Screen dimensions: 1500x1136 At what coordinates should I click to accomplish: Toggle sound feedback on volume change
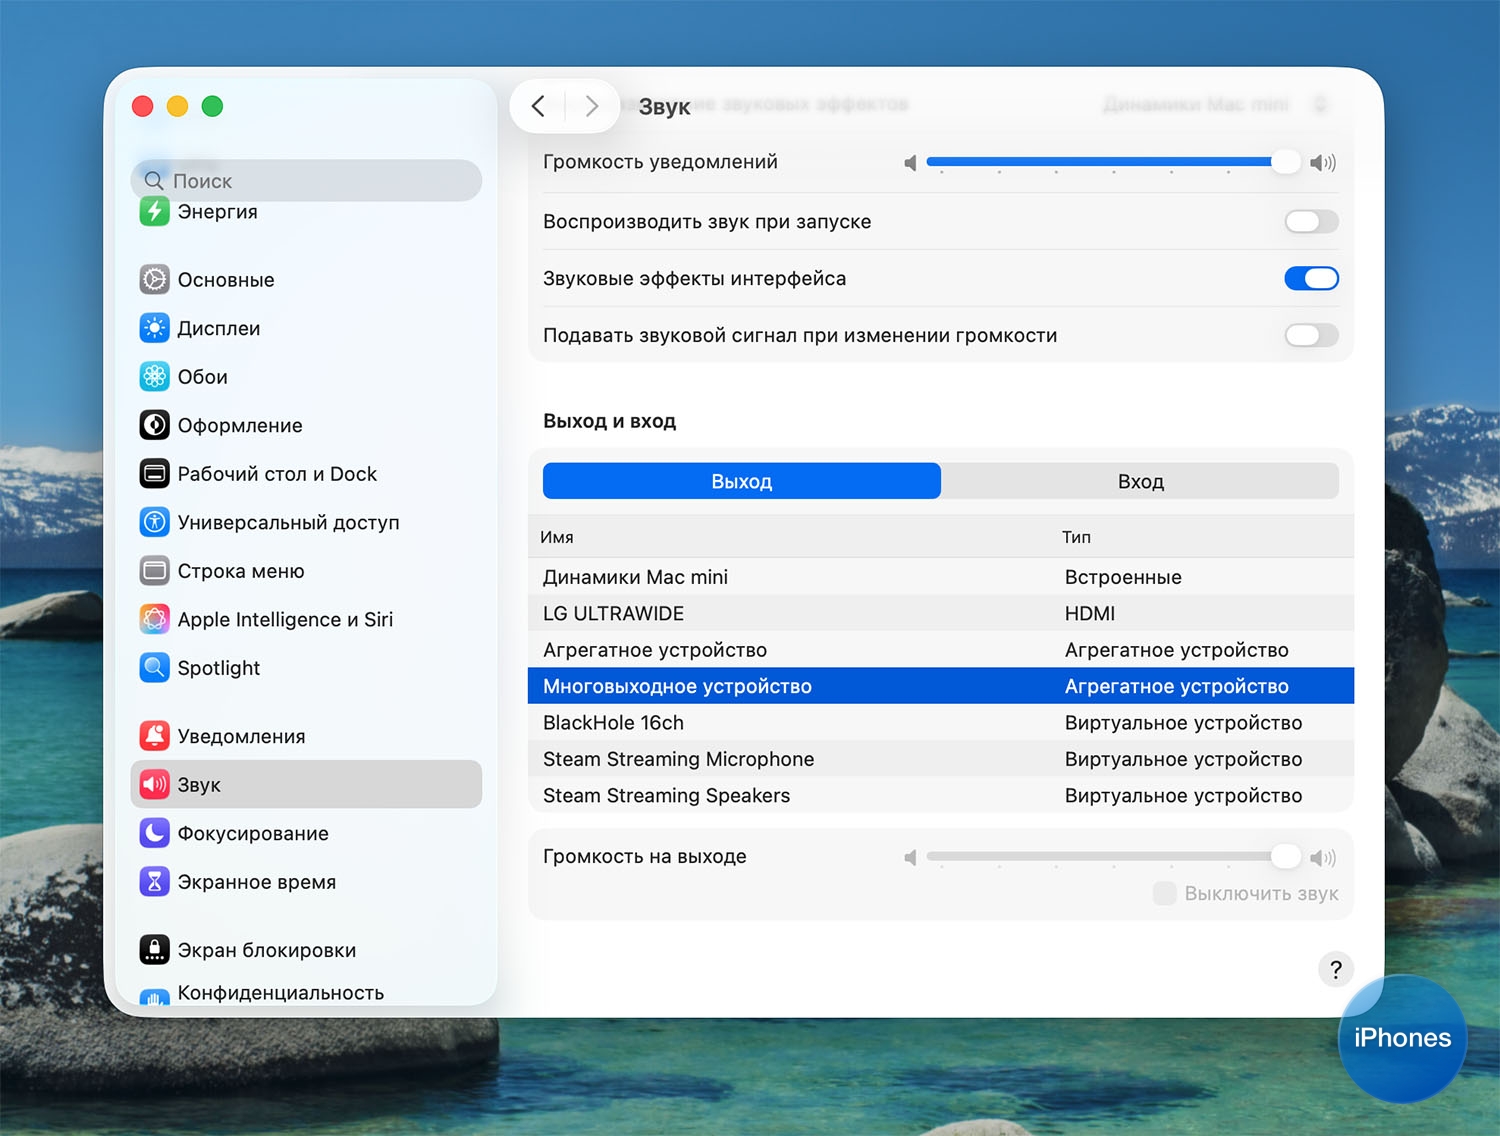pos(1310,336)
